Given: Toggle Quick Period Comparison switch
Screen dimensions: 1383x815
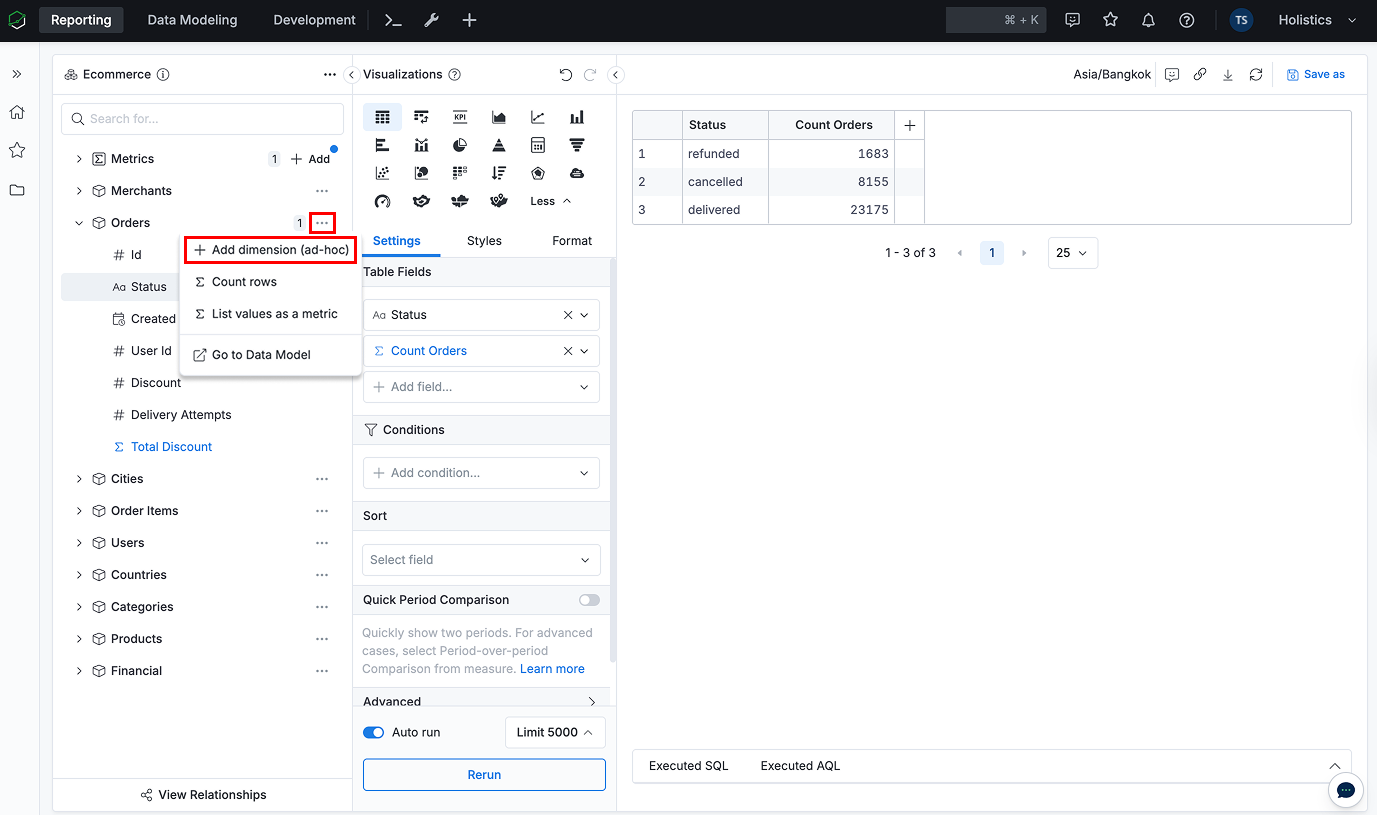Looking at the screenshot, I should [x=589, y=600].
